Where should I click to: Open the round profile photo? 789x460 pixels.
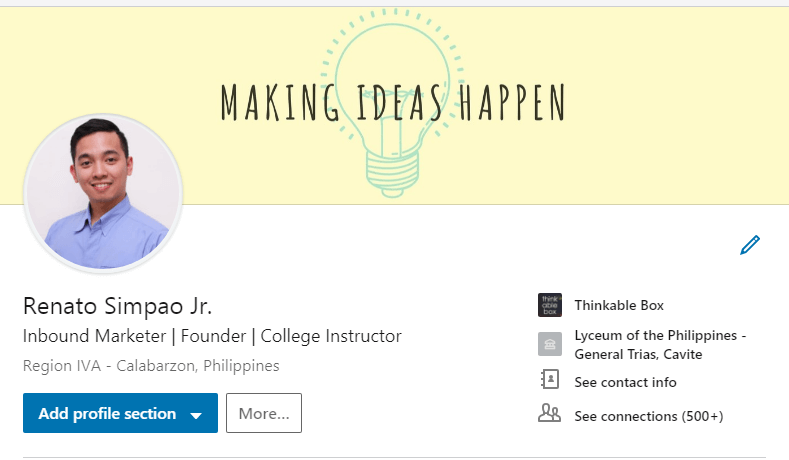click(x=103, y=194)
